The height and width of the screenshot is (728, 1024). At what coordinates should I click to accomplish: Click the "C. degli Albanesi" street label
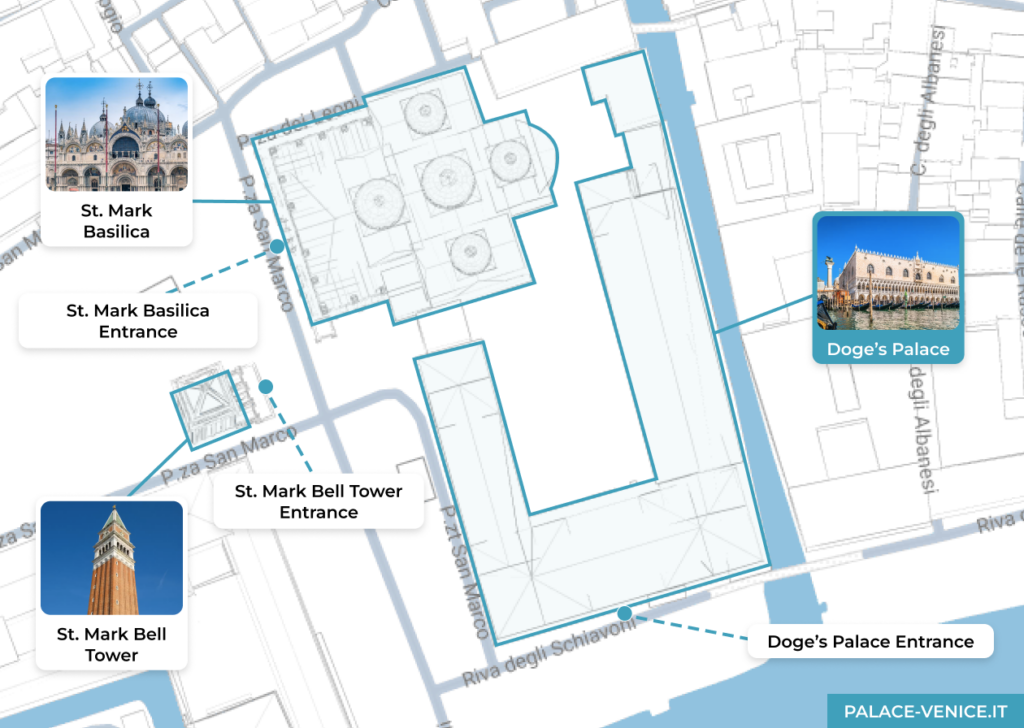(928, 100)
